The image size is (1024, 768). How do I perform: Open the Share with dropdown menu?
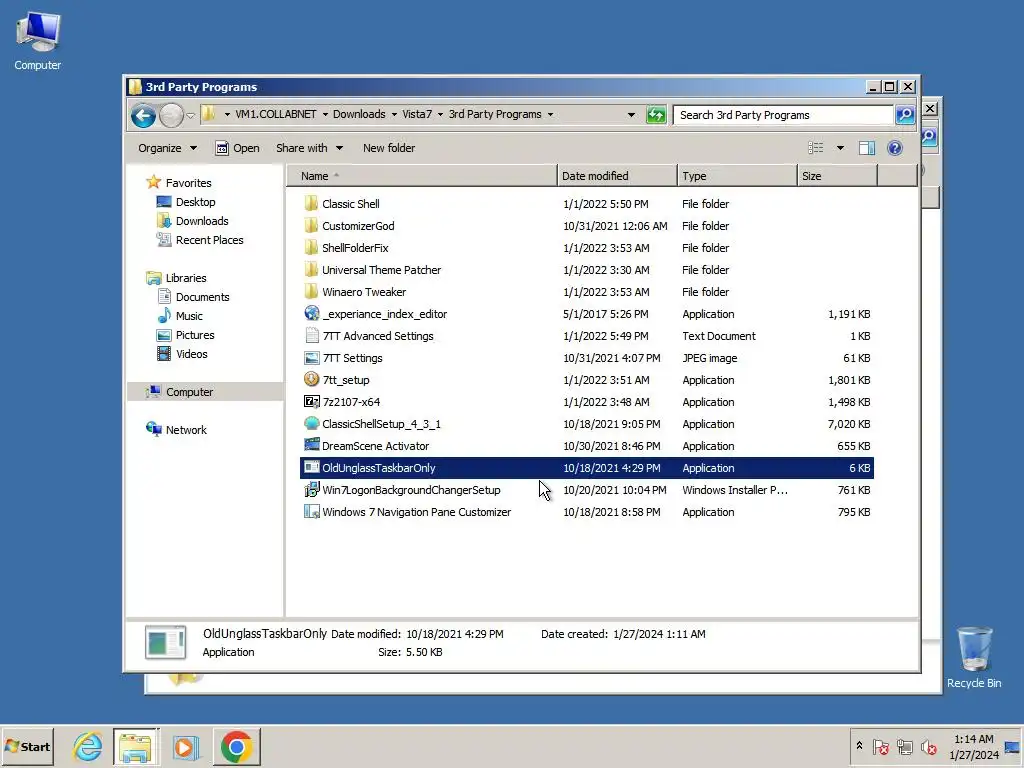(x=309, y=148)
